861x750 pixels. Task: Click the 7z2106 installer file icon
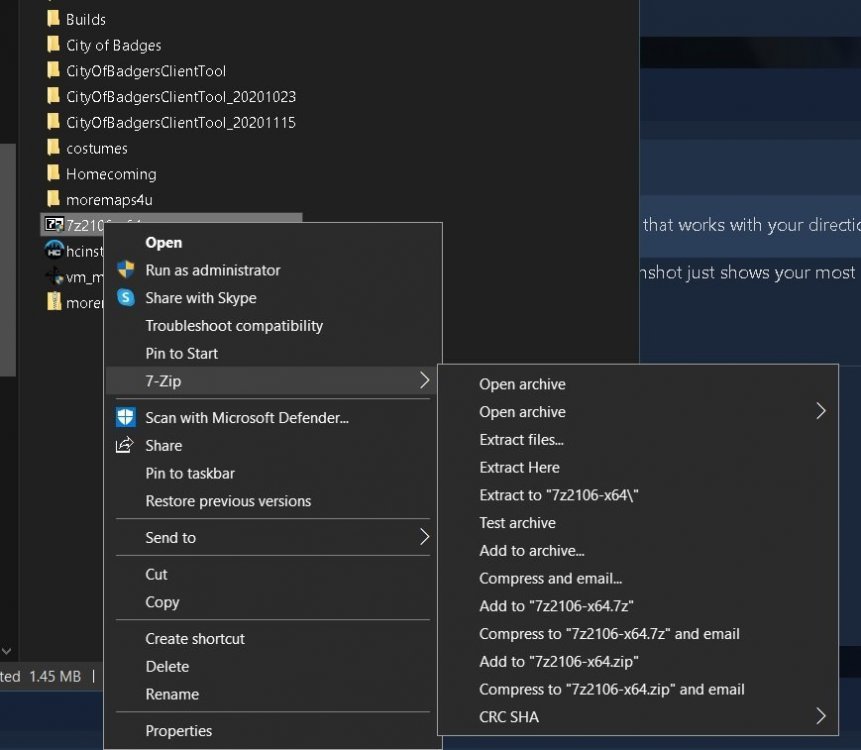(x=54, y=225)
